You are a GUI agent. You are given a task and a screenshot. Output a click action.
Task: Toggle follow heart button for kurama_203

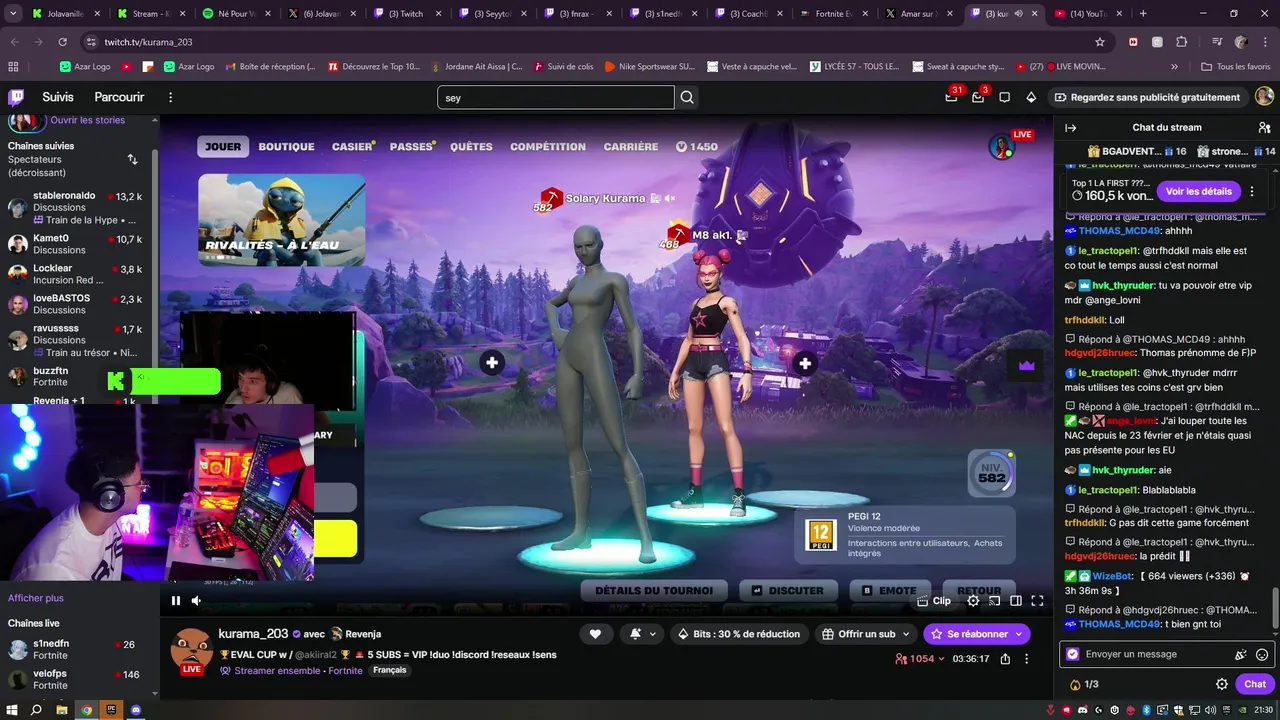click(595, 634)
